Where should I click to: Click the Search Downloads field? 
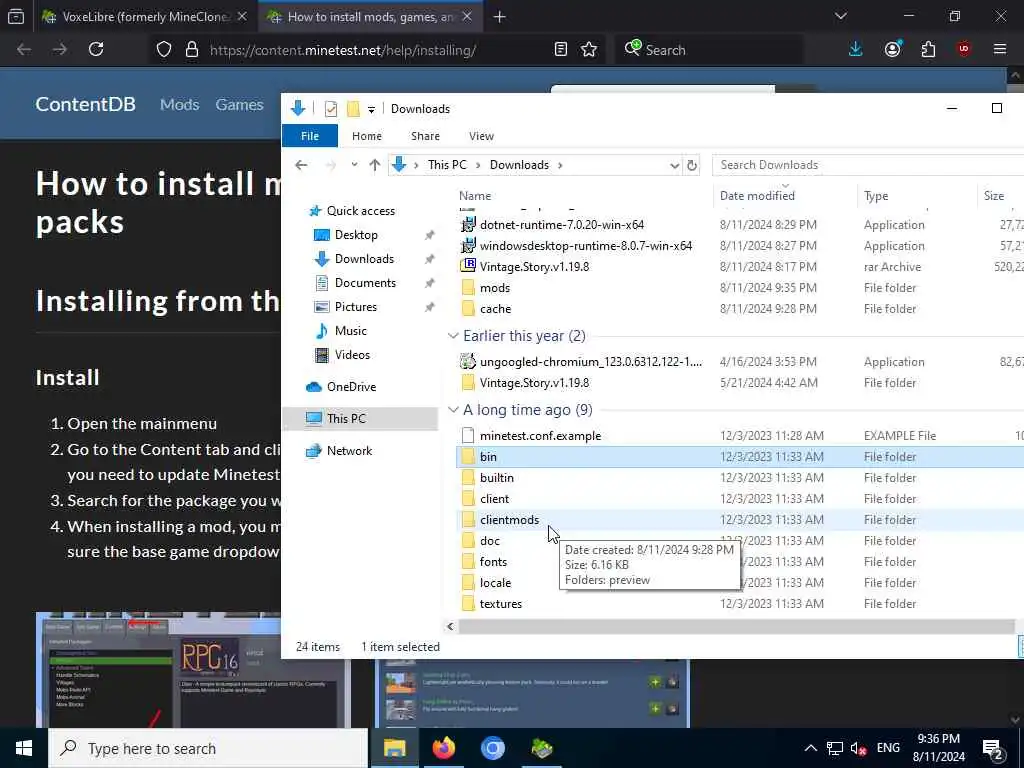[x=868, y=165]
